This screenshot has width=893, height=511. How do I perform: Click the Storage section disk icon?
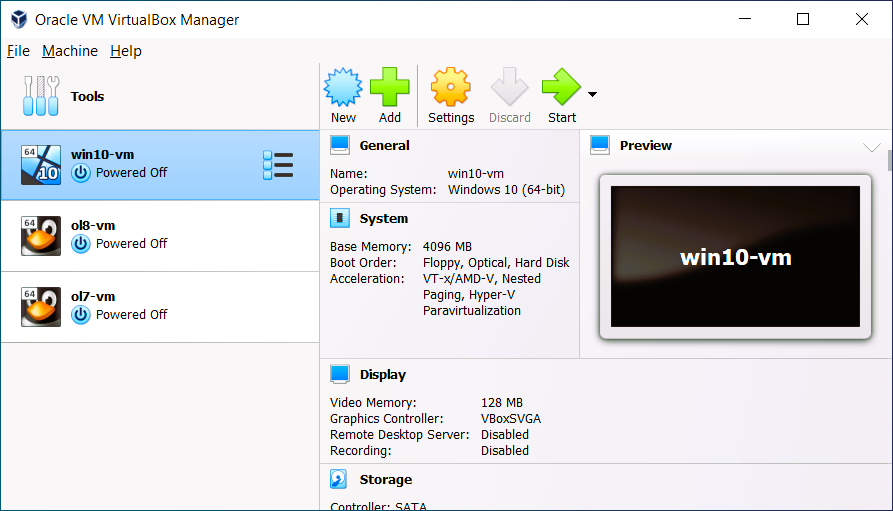(x=338, y=479)
